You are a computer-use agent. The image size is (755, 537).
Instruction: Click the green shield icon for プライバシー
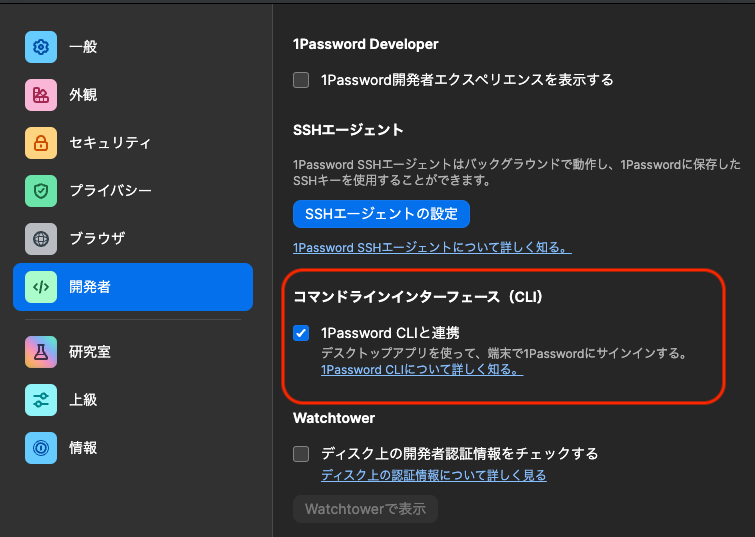point(41,191)
